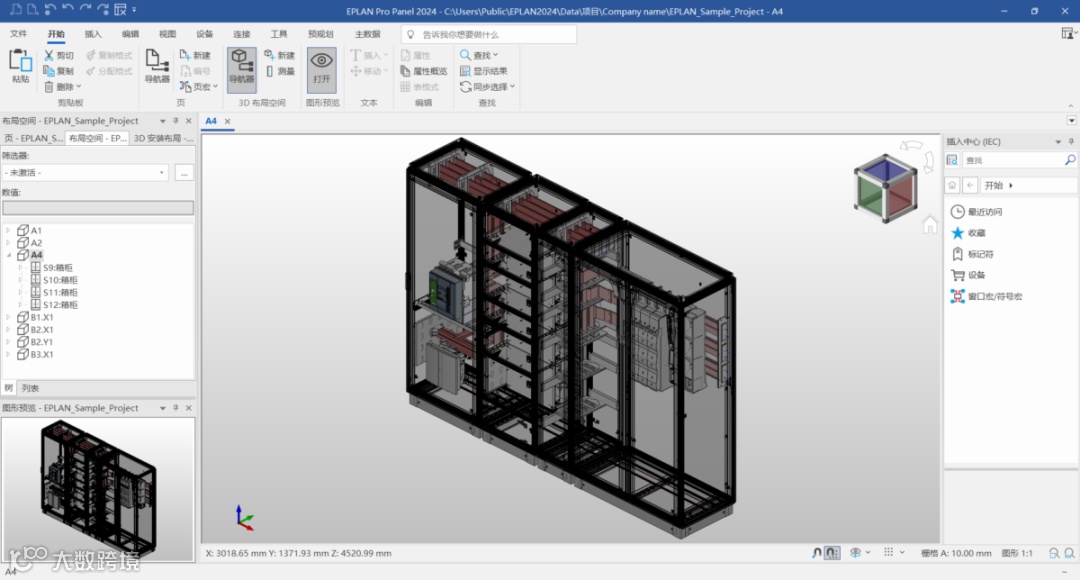Switch to the 列表 list view tab

30,388
